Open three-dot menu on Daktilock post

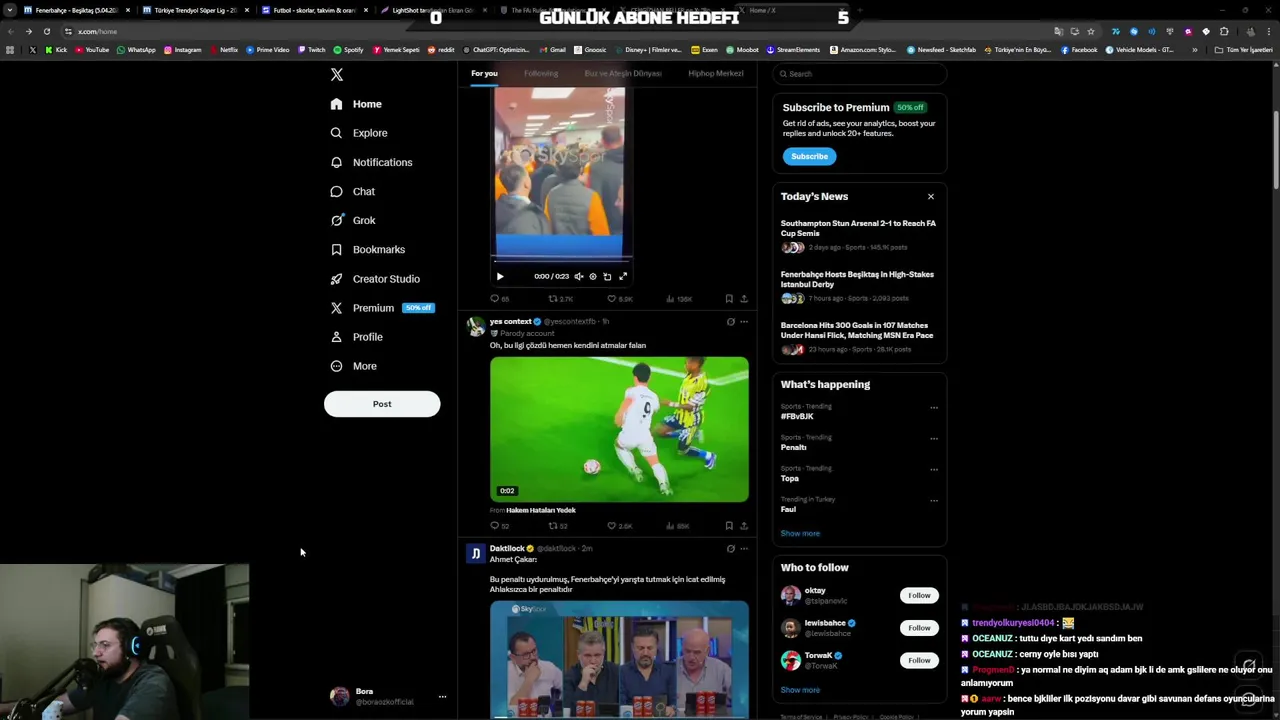tap(744, 549)
